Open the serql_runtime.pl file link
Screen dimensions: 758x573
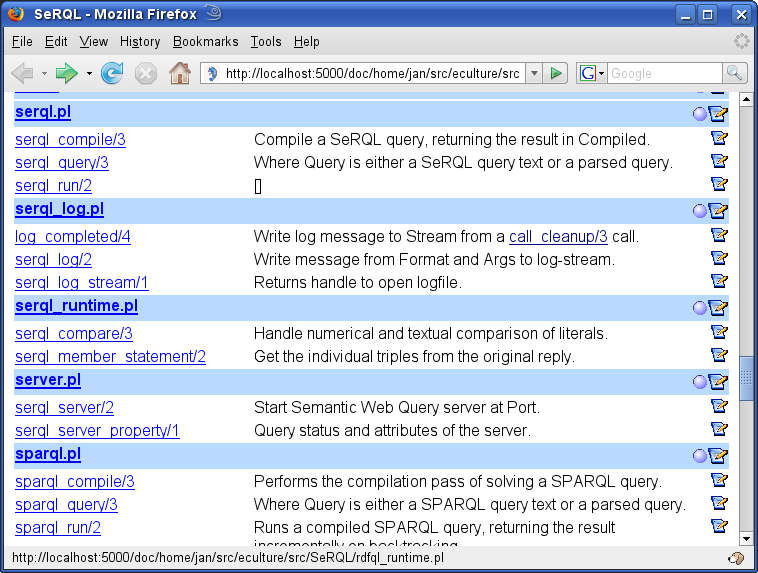pos(76,306)
